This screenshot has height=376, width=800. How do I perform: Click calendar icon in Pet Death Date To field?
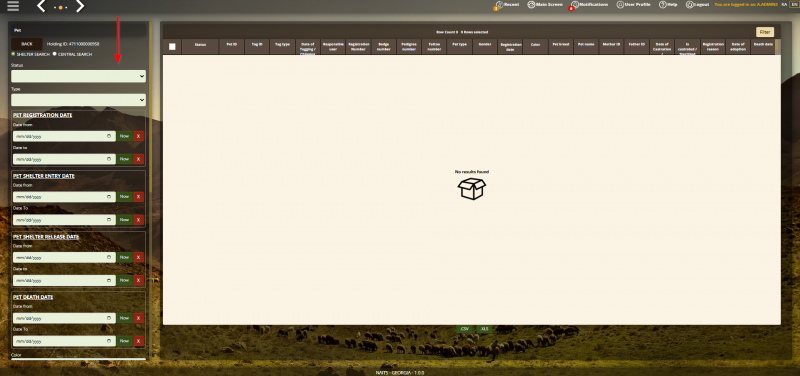[109, 341]
